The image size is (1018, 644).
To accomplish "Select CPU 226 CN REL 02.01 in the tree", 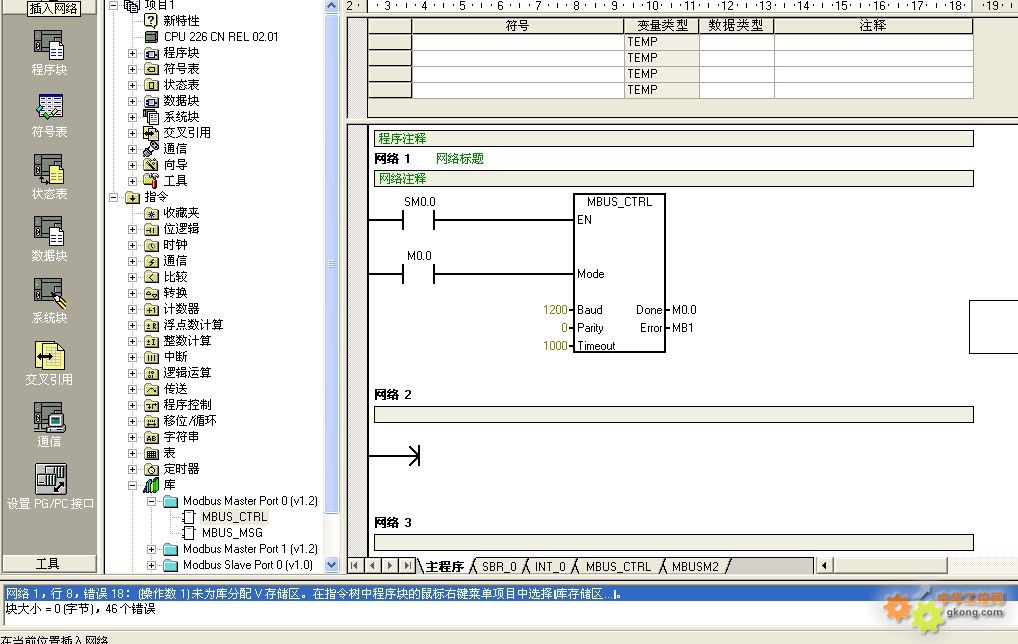I will (221, 37).
